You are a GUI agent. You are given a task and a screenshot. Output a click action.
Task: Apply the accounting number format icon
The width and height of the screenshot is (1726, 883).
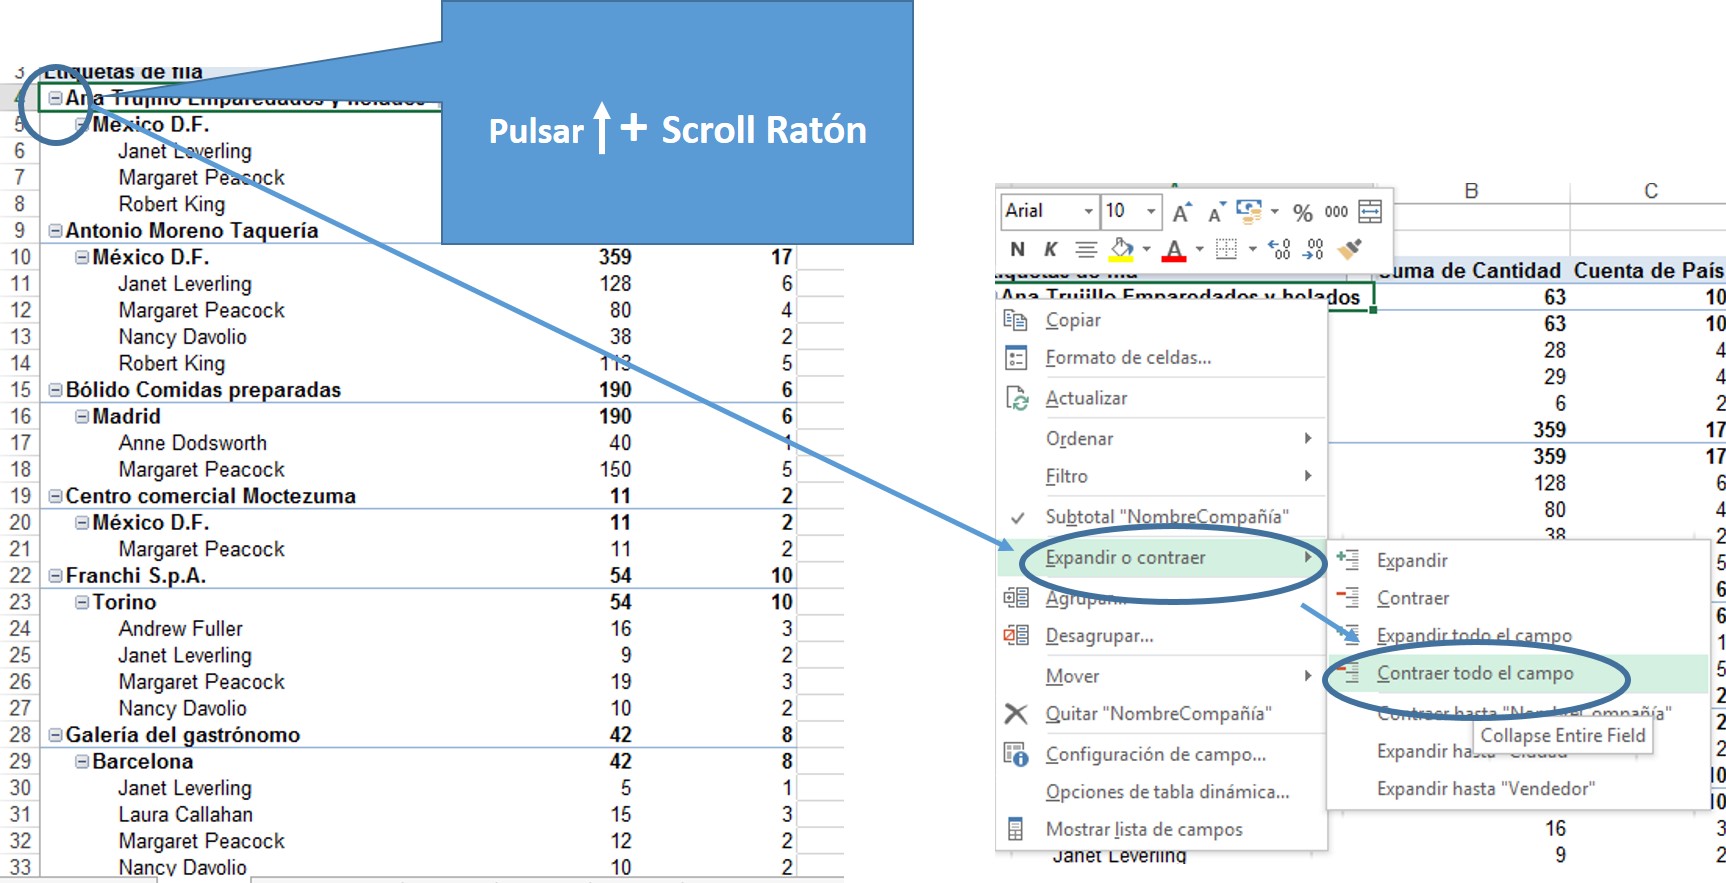(x=1248, y=211)
